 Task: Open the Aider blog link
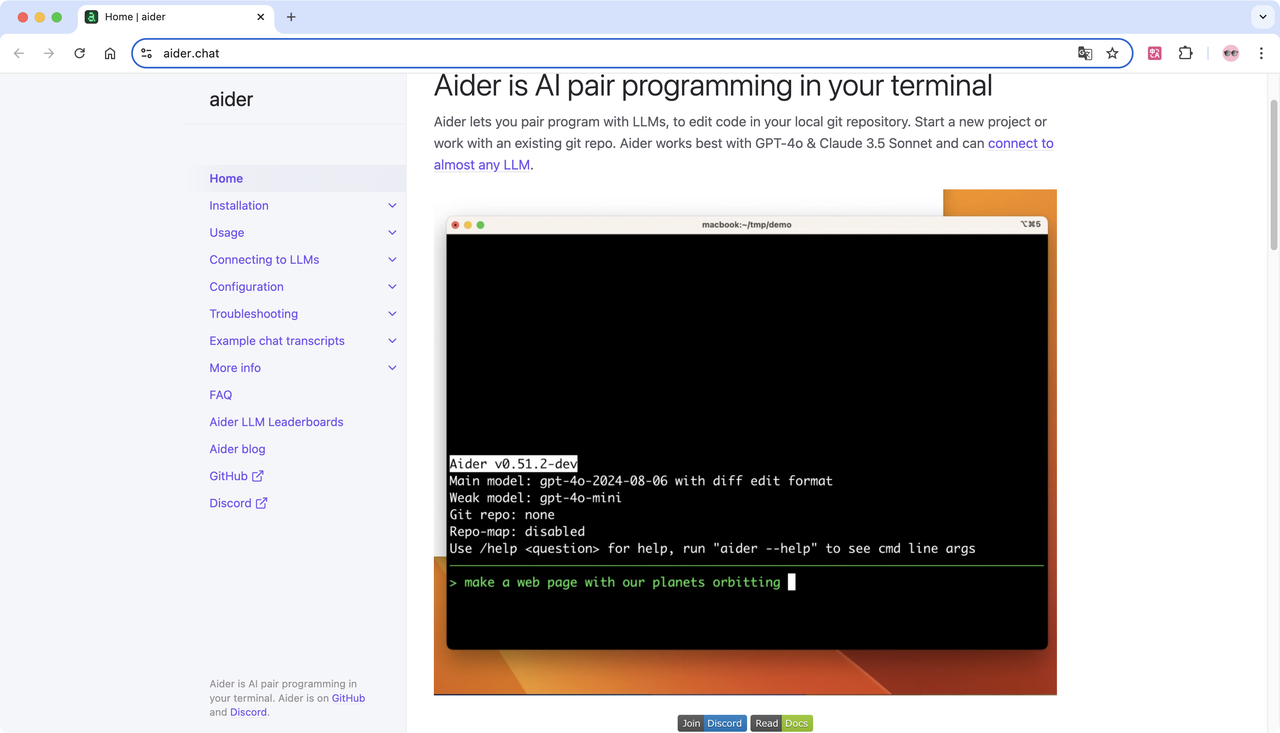[237, 448]
